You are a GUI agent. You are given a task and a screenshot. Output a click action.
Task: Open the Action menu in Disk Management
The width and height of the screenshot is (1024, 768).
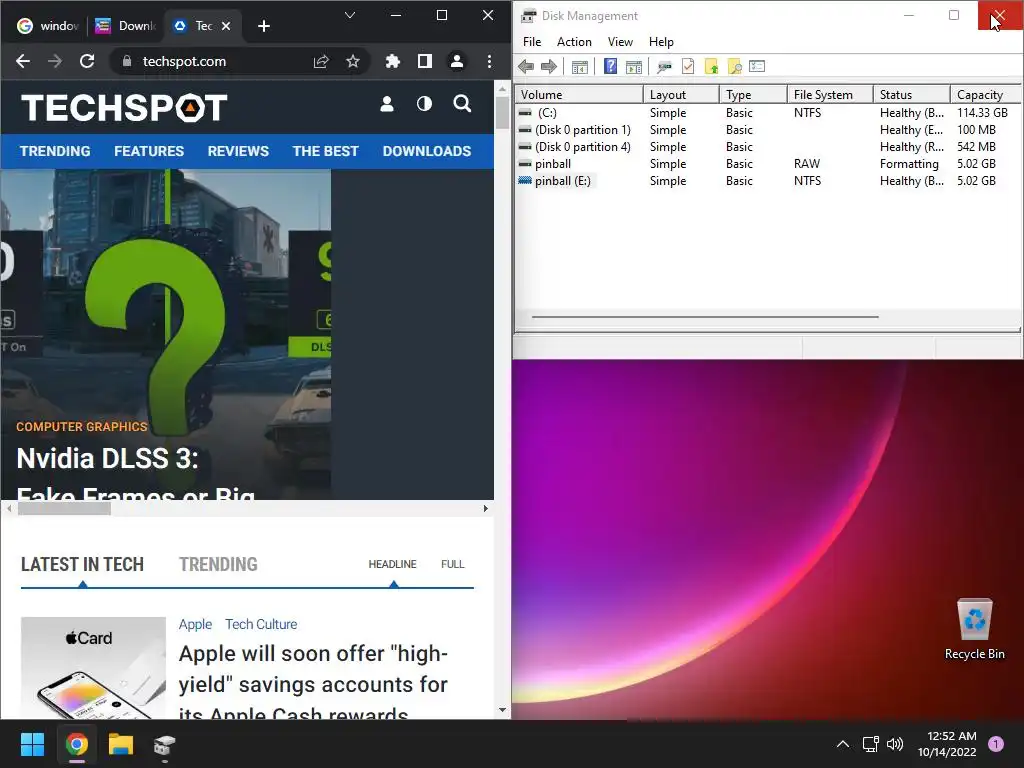[x=574, y=42]
